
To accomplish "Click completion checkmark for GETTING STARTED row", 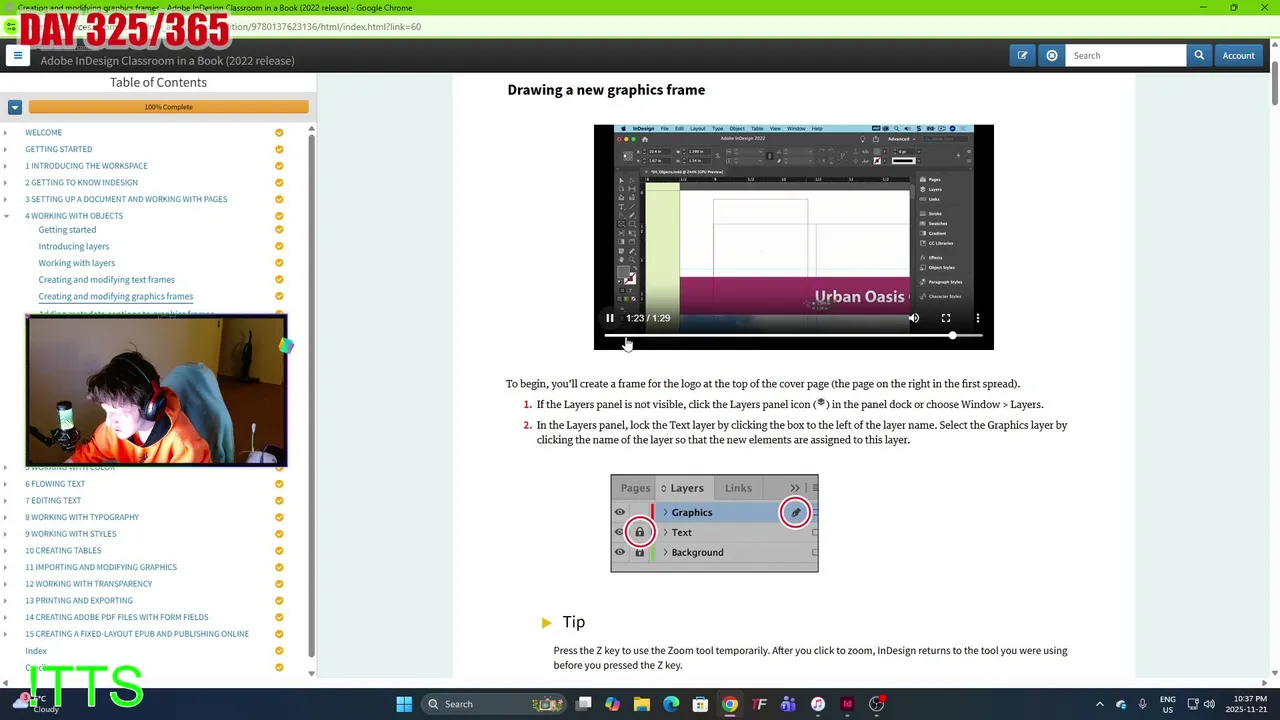I will pos(279,149).
